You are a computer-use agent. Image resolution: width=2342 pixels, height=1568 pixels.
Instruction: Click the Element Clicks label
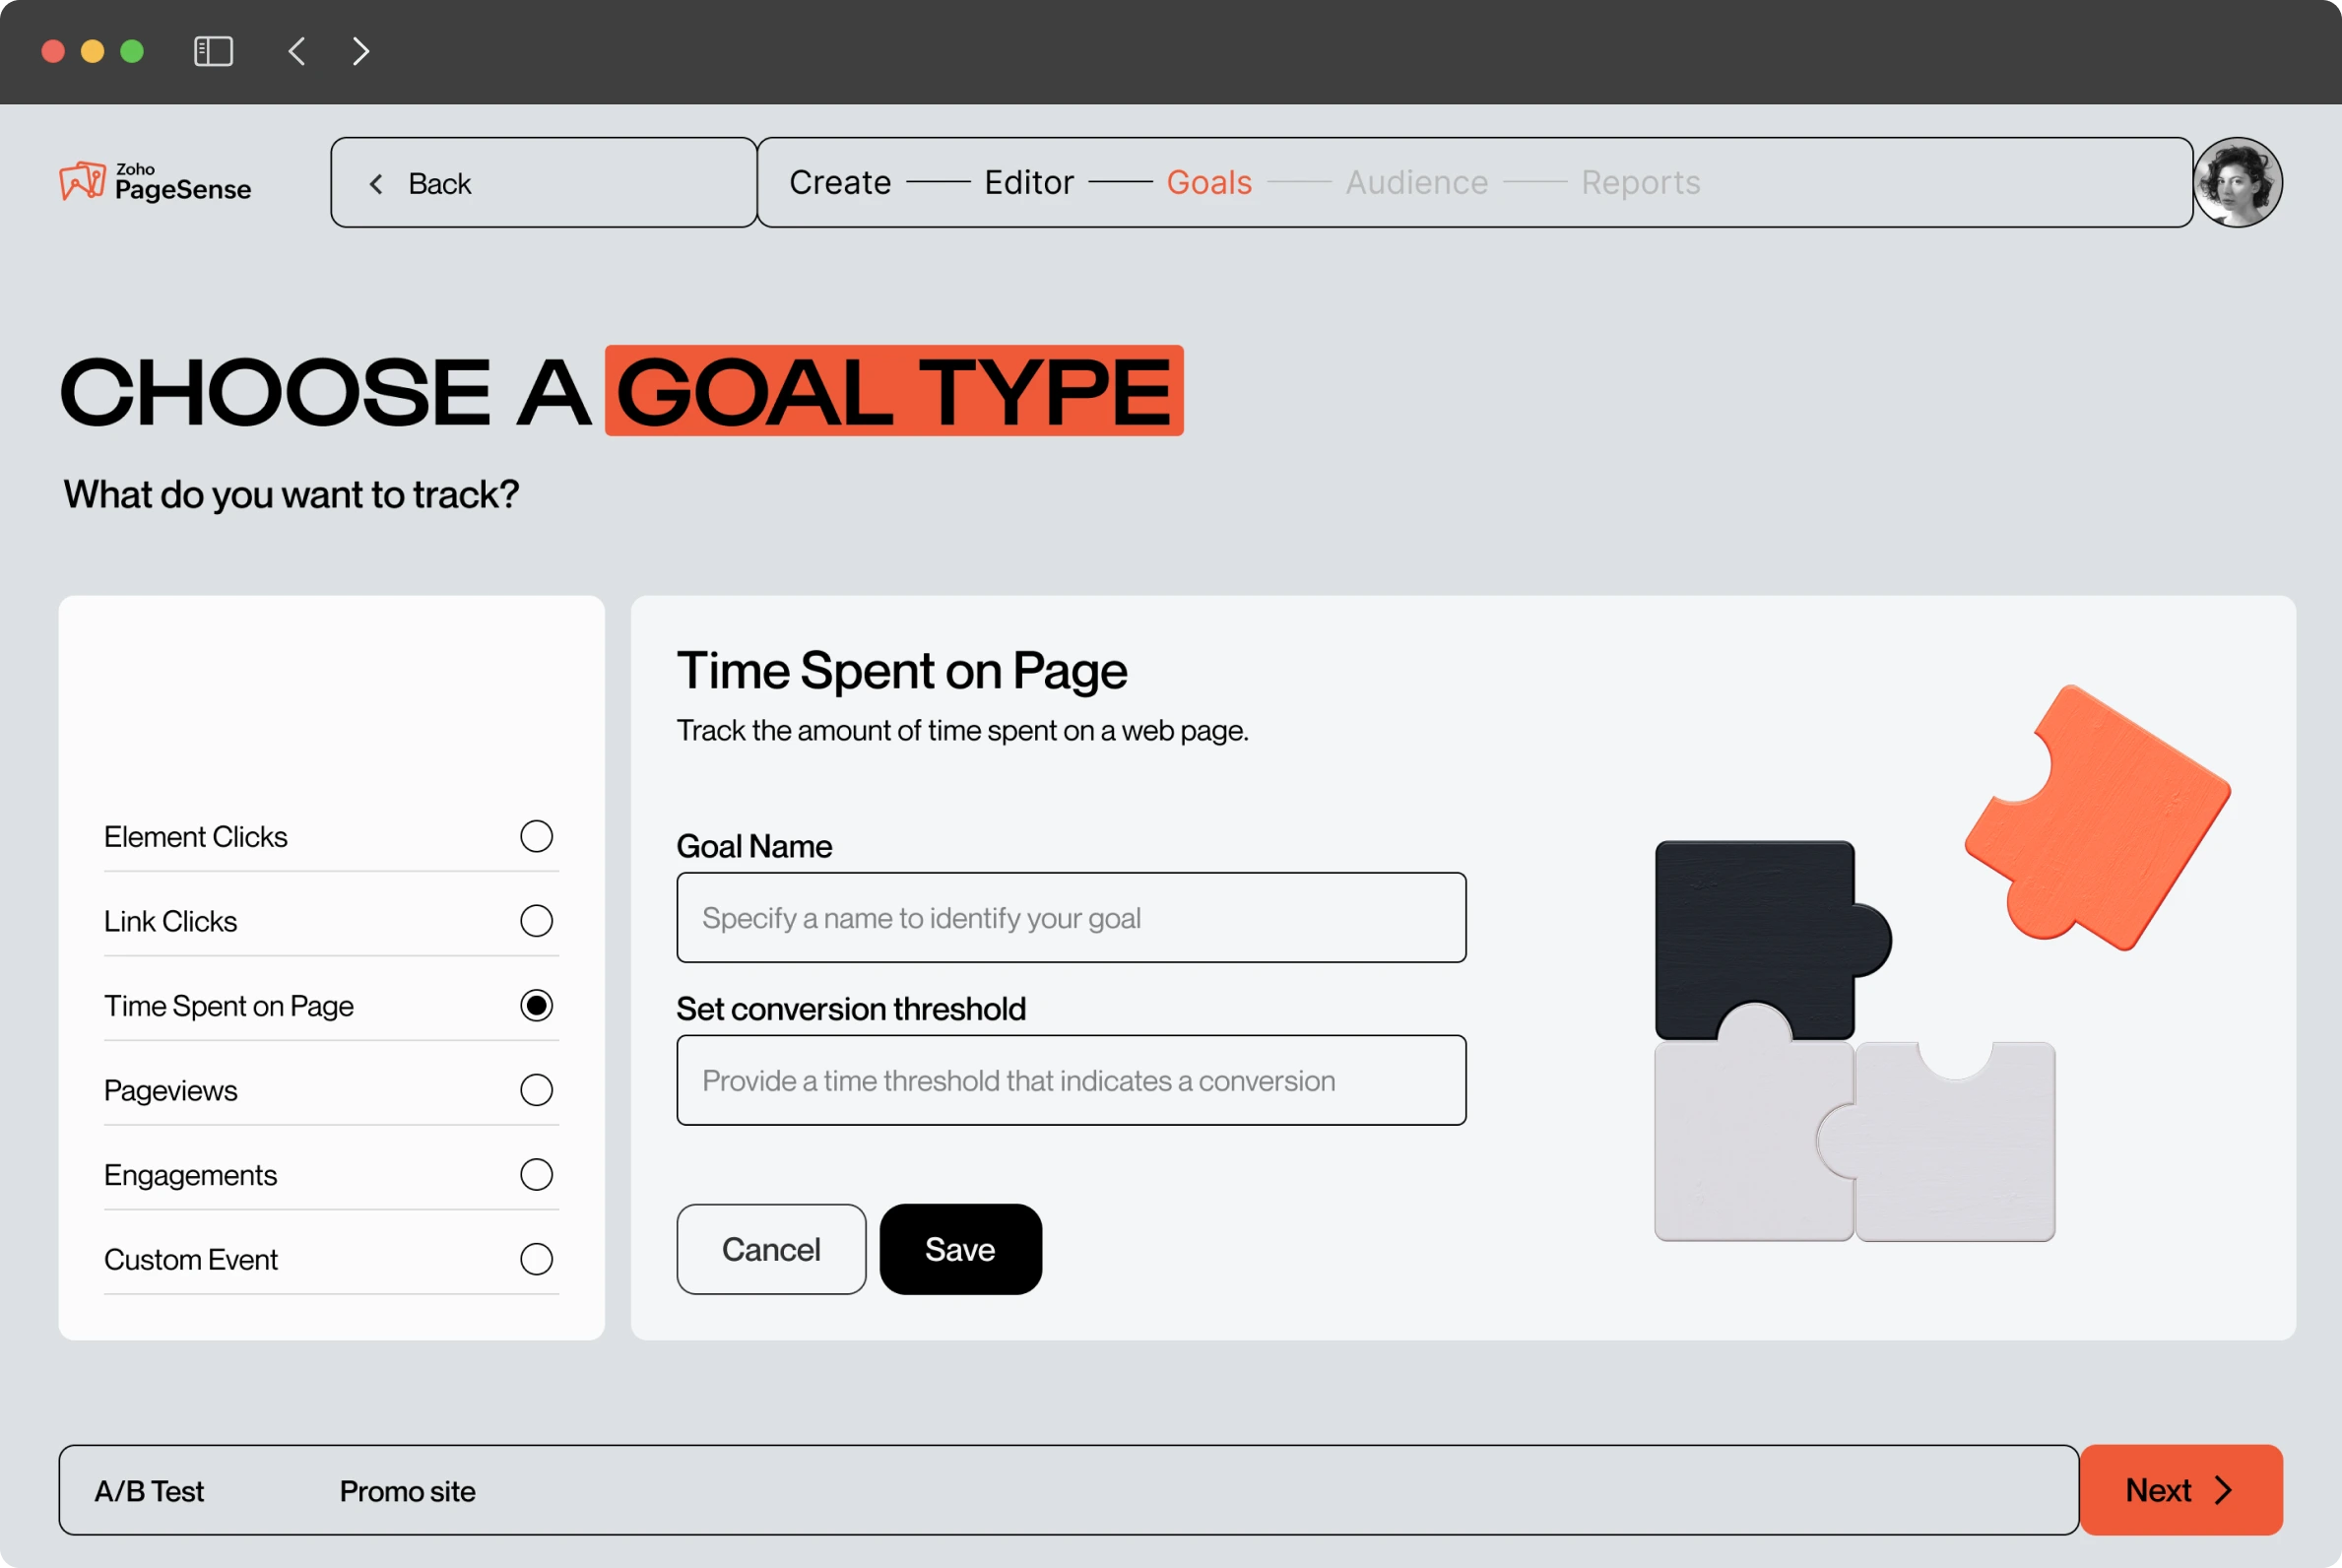pyautogui.click(x=195, y=836)
